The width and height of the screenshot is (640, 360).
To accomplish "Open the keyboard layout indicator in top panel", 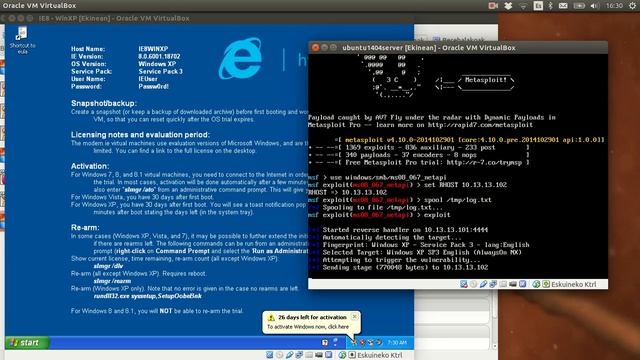I will pyautogui.click(x=538, y=6).
